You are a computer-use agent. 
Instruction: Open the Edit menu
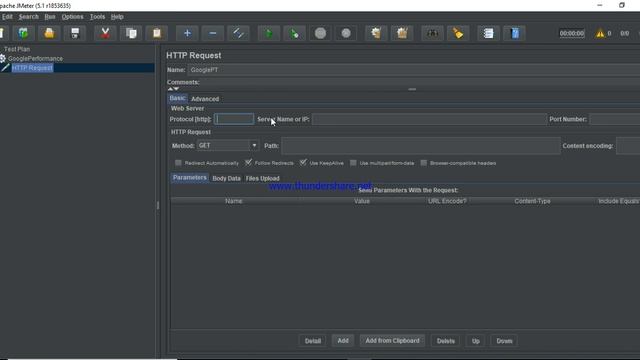[7, 17]
